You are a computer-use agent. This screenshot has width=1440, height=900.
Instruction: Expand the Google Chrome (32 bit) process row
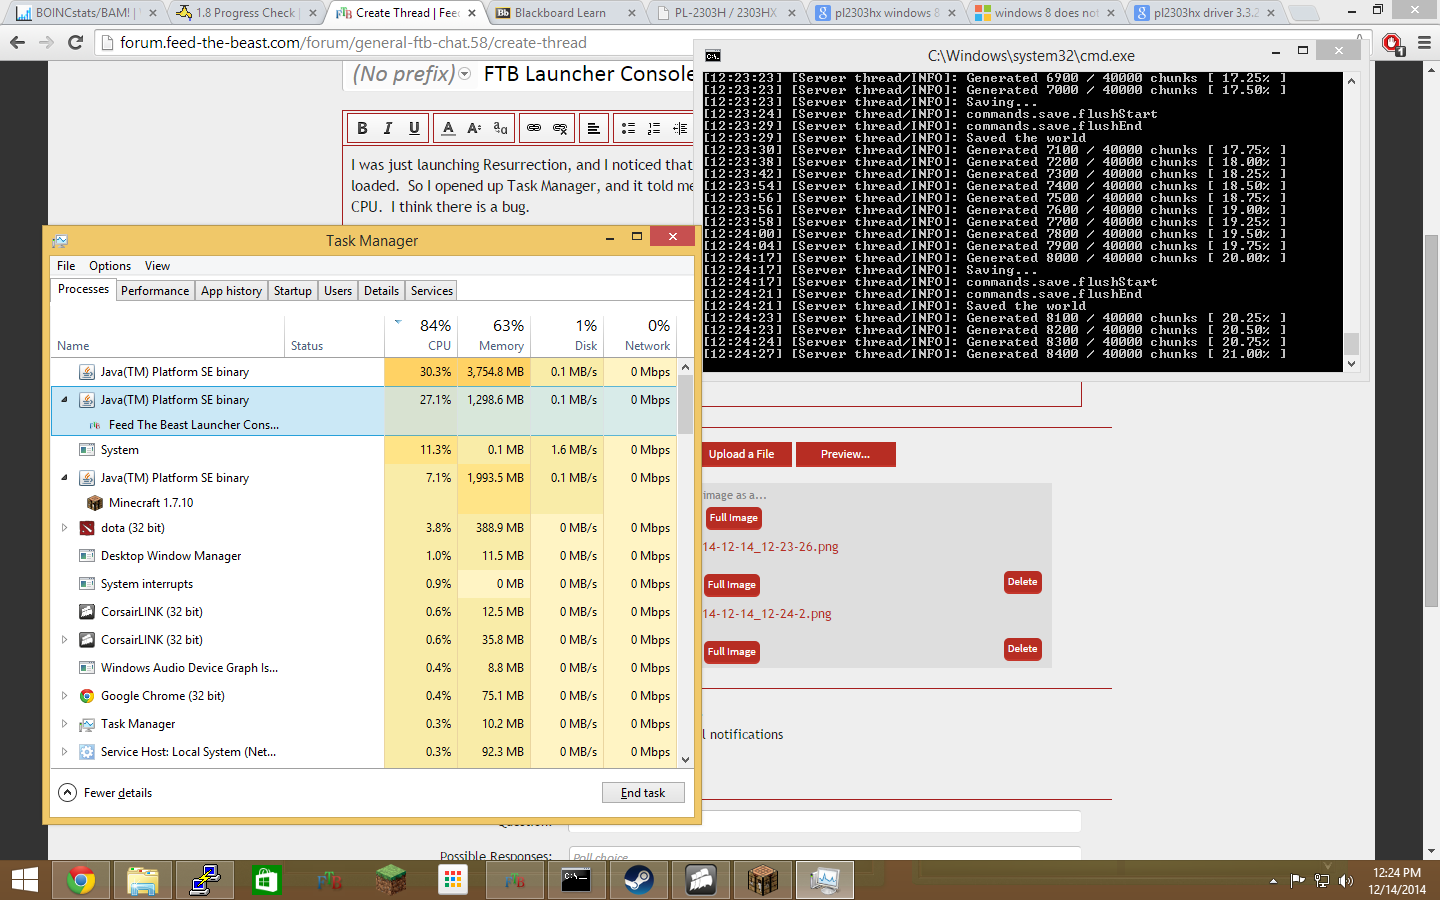65,696
